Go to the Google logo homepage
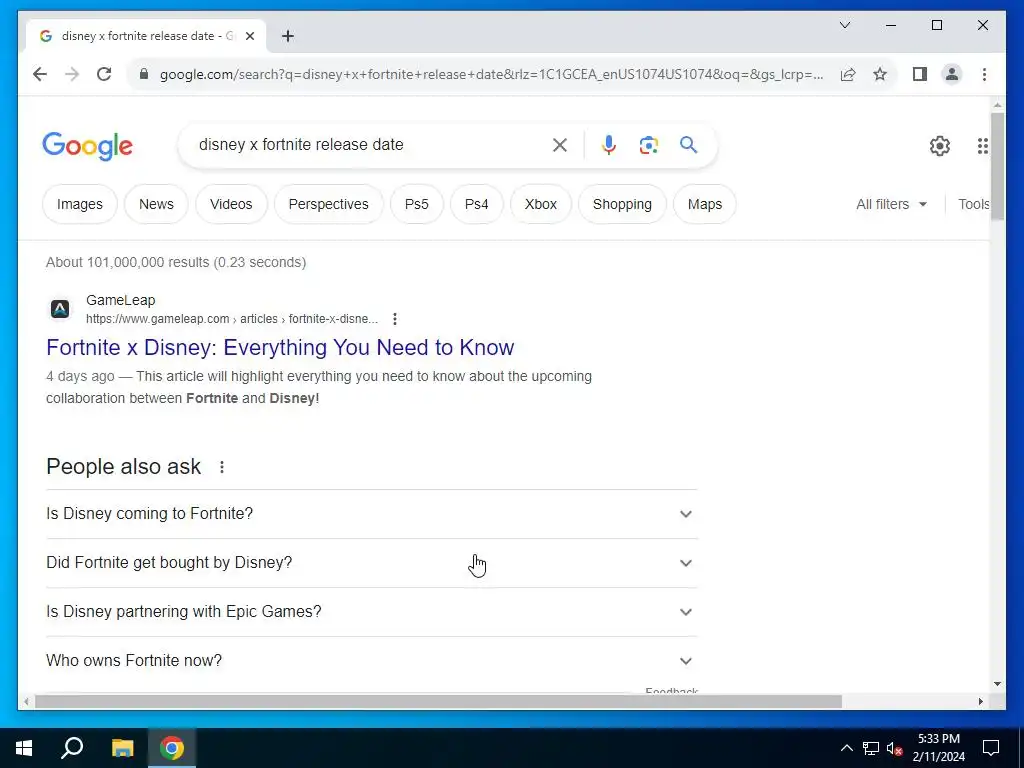This screenshot has height=768, width=1024. tap(88, 146)
